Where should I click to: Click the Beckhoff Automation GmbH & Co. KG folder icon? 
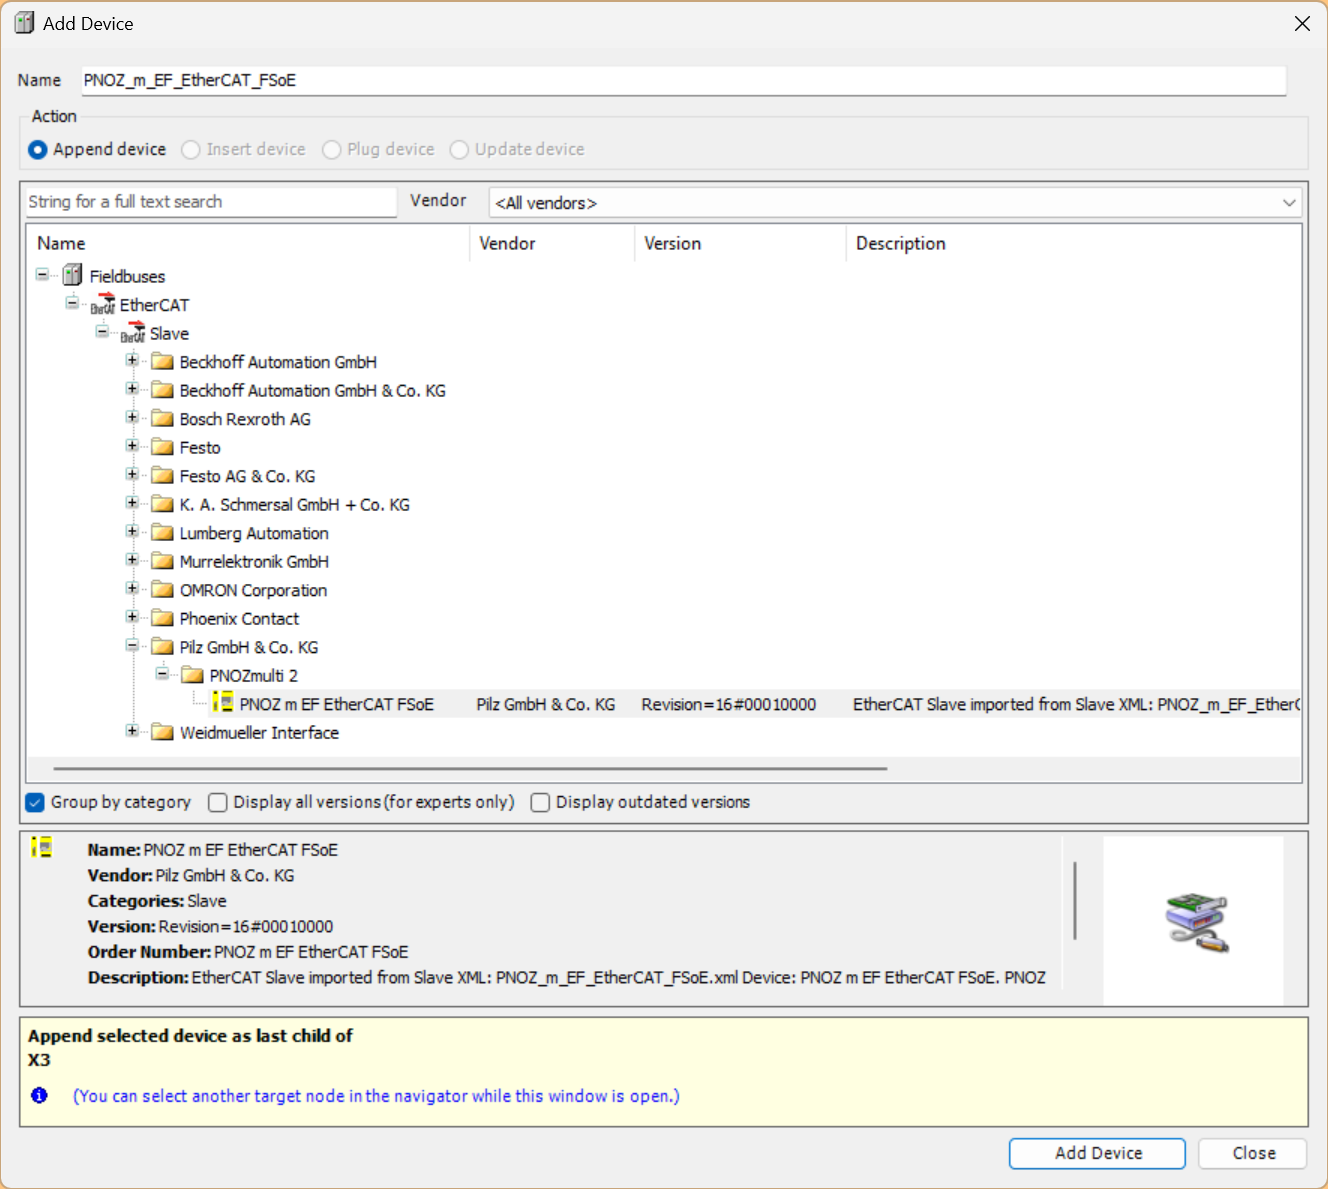pos(162,390)
